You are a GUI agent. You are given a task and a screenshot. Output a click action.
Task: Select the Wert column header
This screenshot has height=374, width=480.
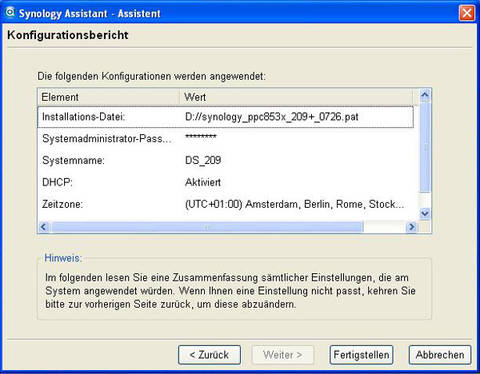(x=296, y=97)
